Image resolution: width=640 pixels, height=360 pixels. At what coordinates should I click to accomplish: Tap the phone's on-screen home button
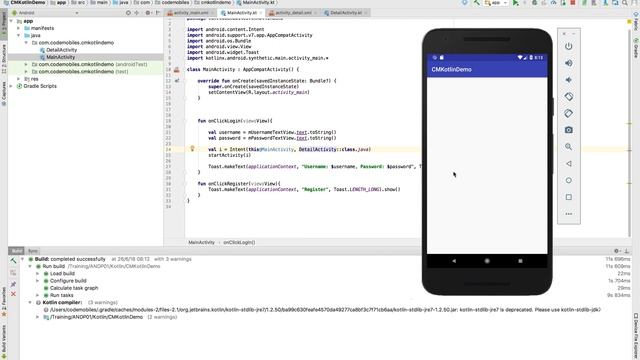(x=487, y=261)
